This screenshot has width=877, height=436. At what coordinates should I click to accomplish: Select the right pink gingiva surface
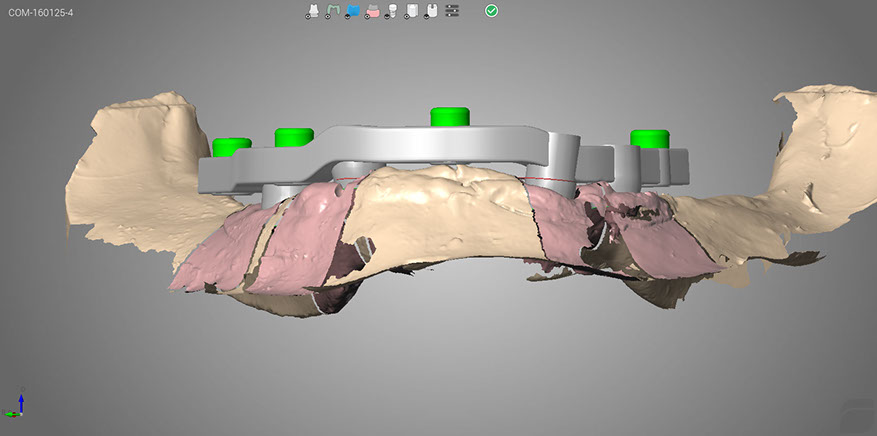660,250
